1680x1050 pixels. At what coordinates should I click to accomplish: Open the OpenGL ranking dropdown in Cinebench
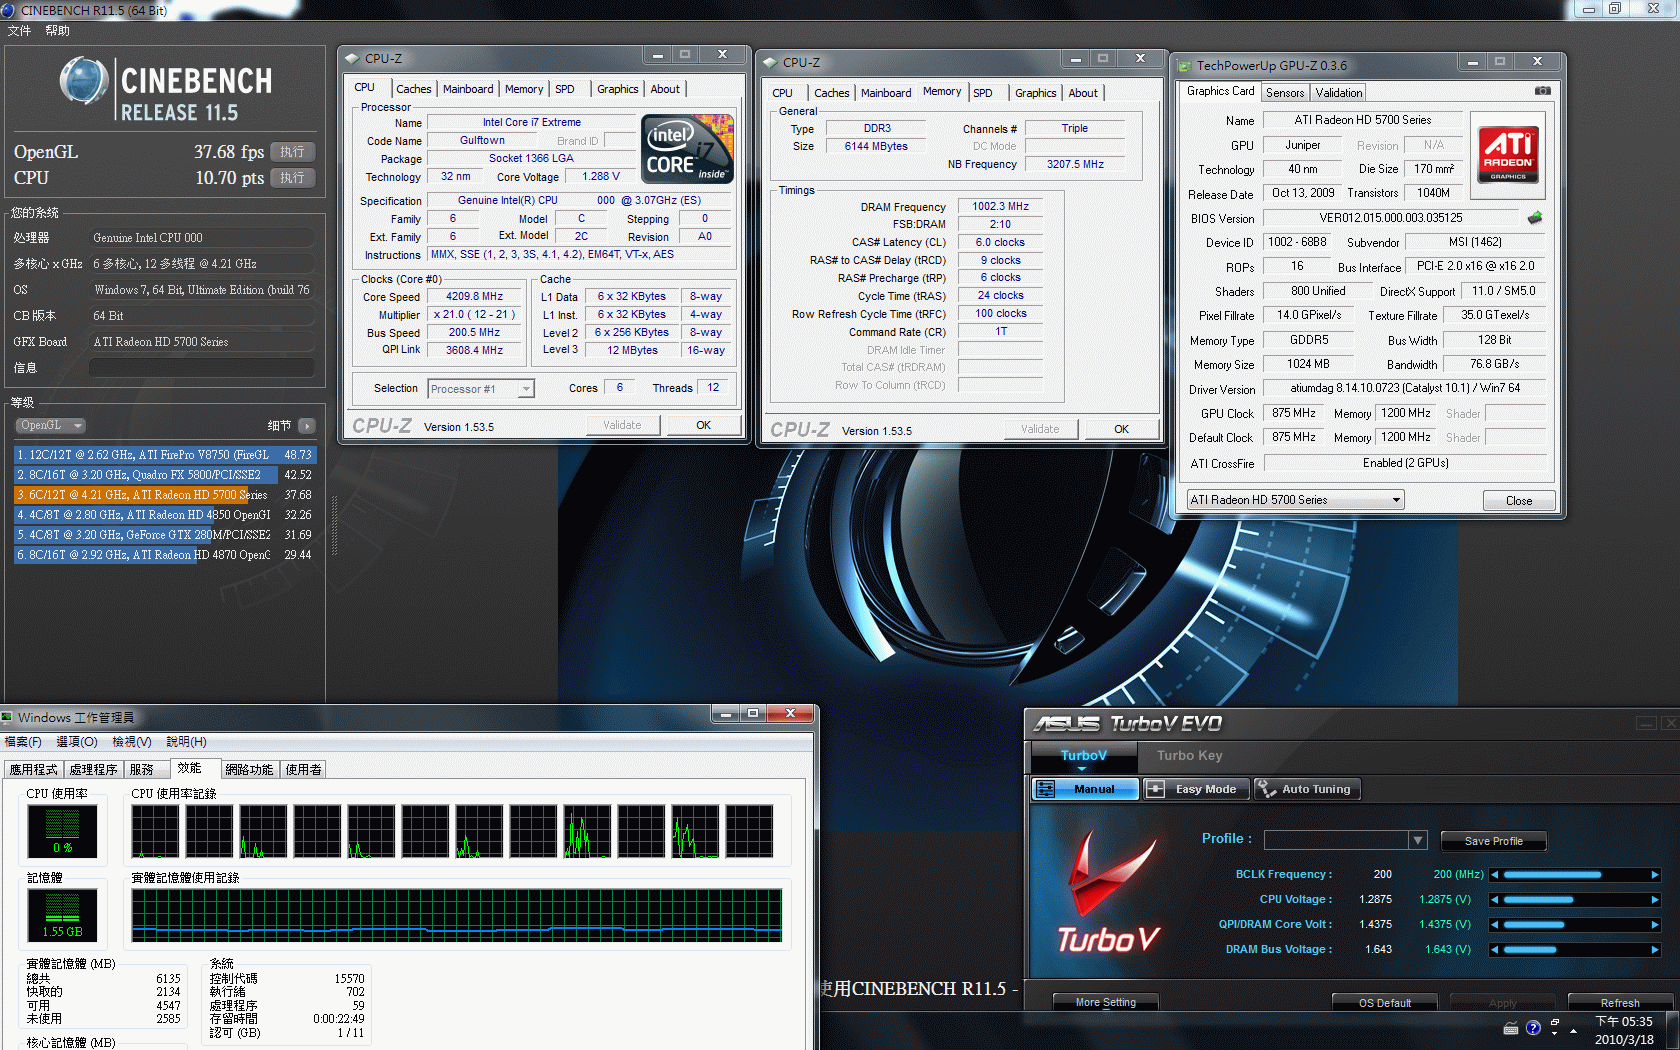(x=50, y=426)
